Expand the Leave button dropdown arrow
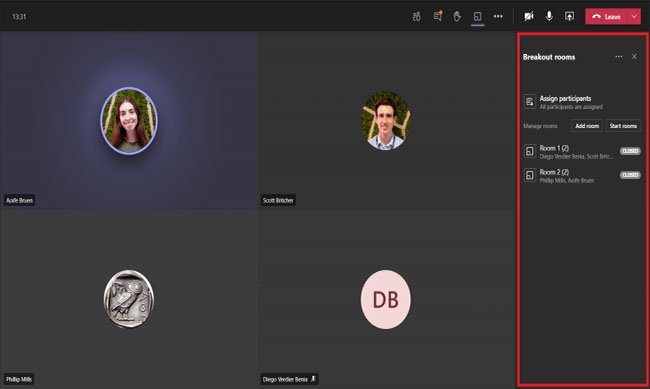Image resolution: width=650 pixels, height=389 pixels. (634, 17)
